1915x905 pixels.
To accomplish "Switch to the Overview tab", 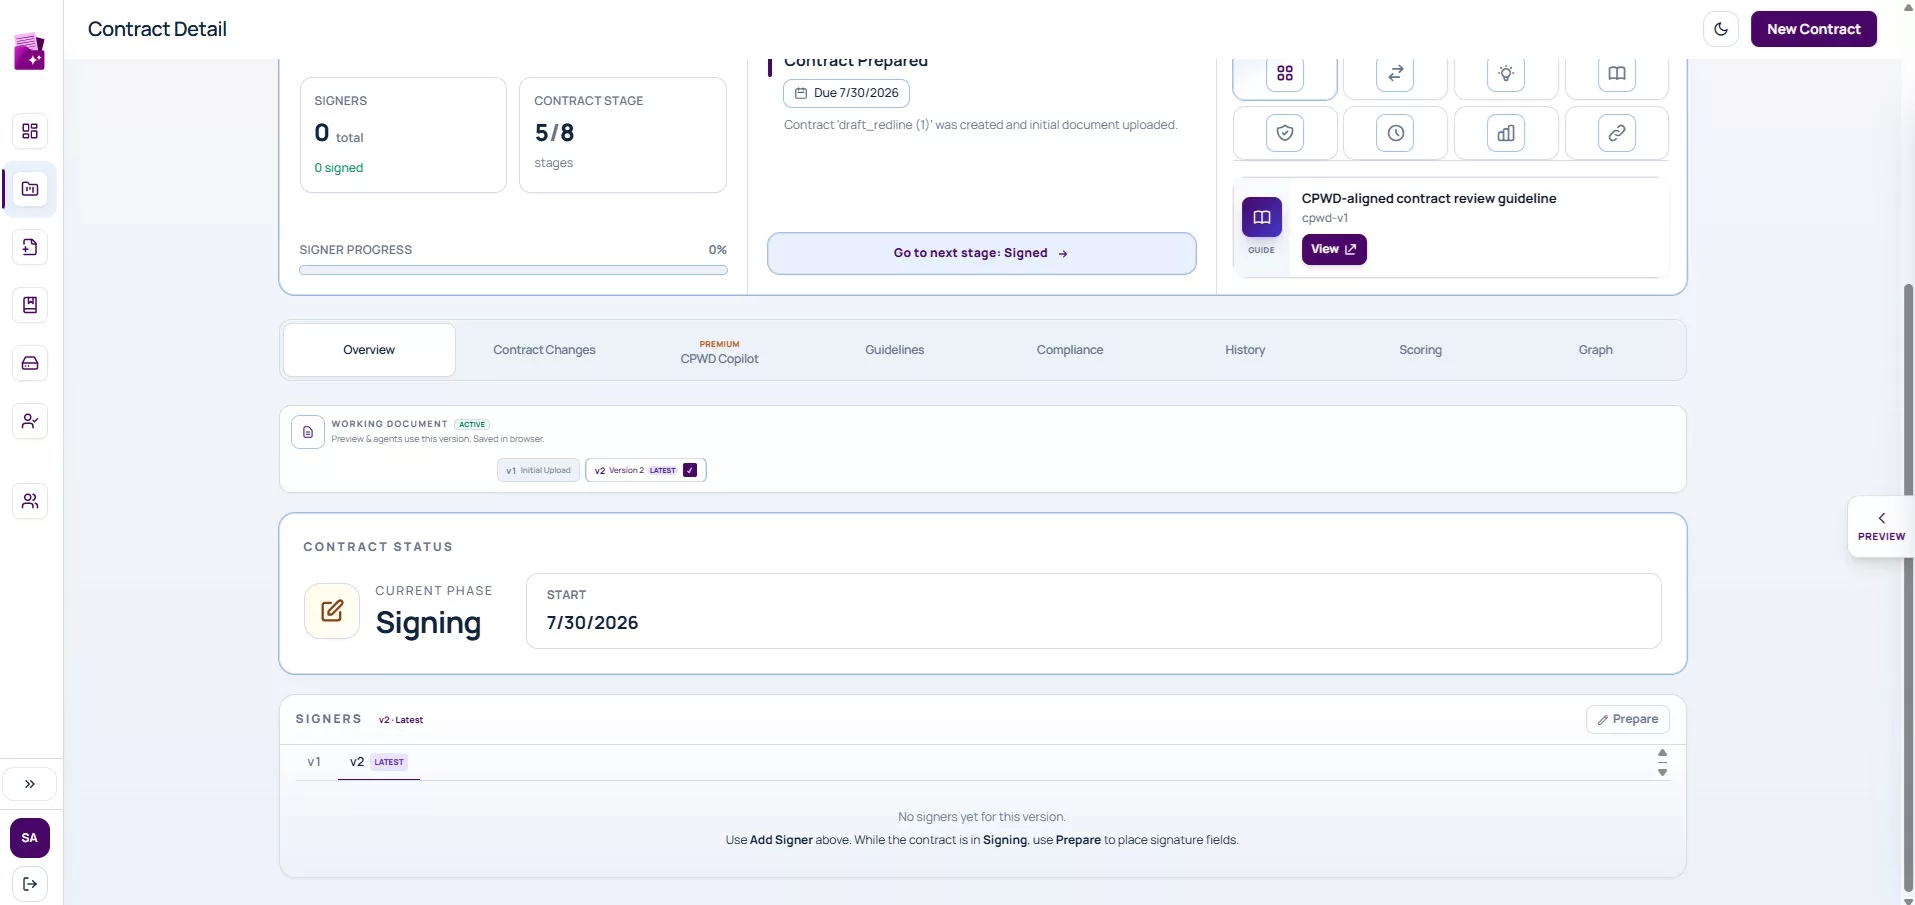I will [x=369, y=350].
